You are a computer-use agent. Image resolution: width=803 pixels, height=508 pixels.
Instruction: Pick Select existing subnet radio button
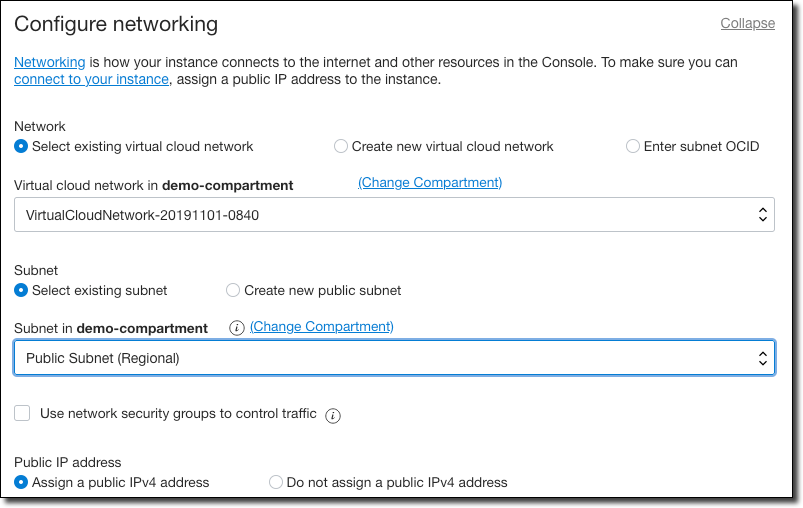click(21, 290)
